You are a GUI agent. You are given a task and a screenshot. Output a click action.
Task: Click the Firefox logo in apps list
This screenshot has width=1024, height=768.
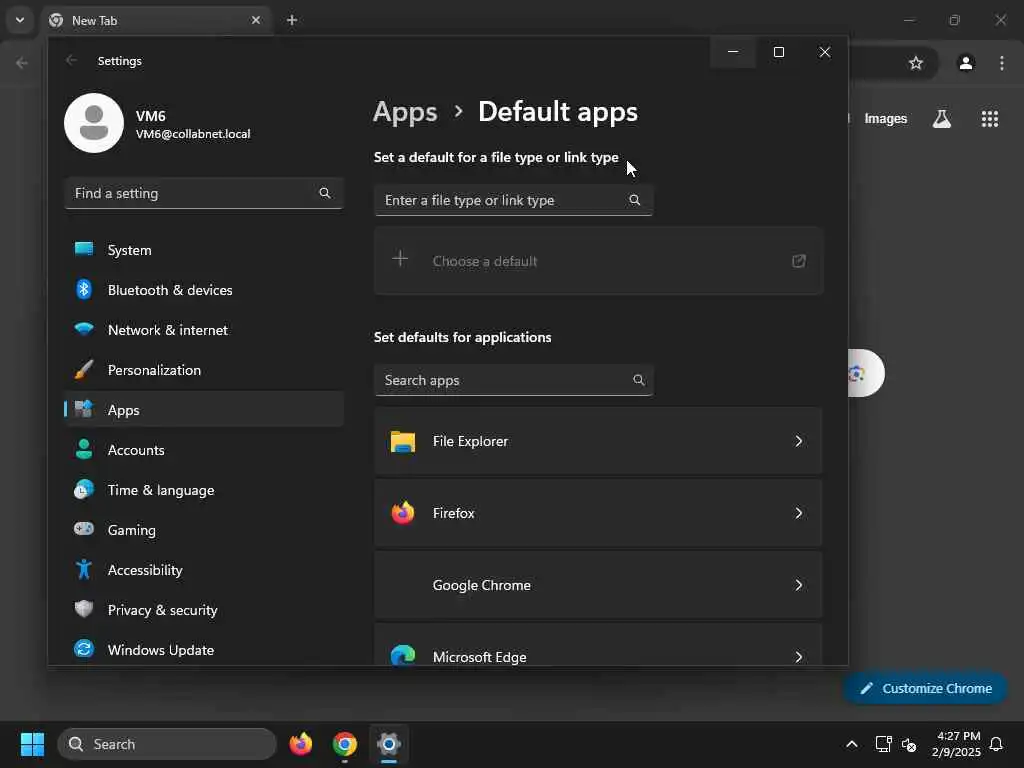click(x=403, y=513)
